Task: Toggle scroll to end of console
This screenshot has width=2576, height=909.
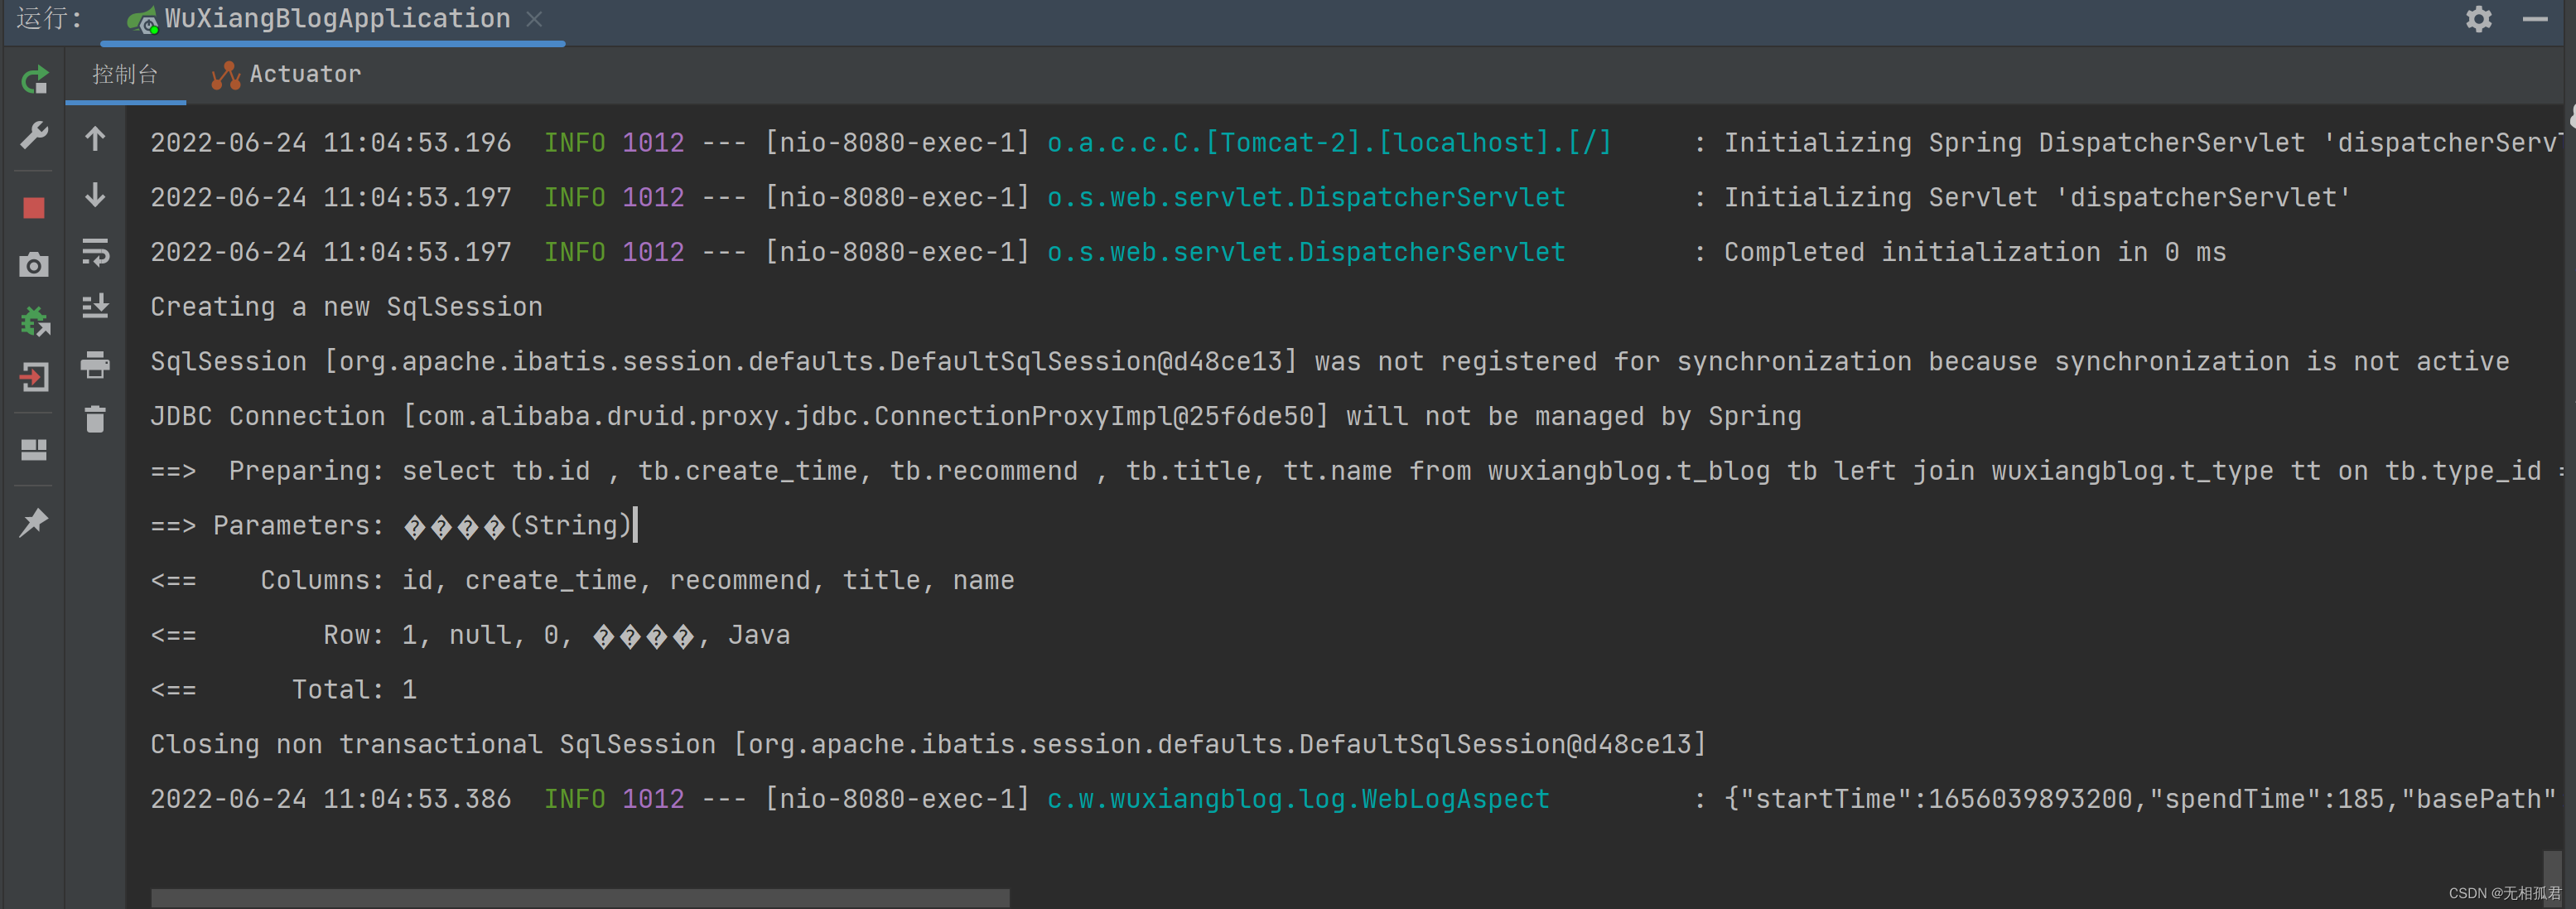Action: click(95, 306)
